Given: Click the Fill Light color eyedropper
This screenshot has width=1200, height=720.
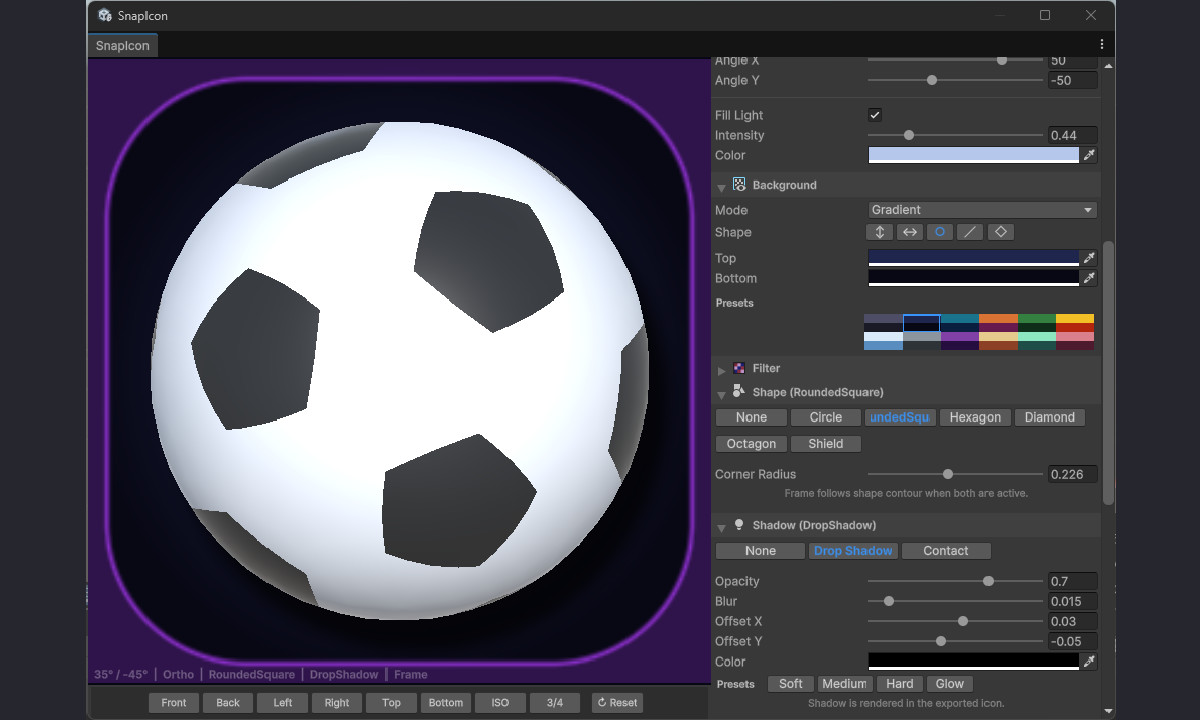Looking at the screenshot, I should coord(1090,155).
